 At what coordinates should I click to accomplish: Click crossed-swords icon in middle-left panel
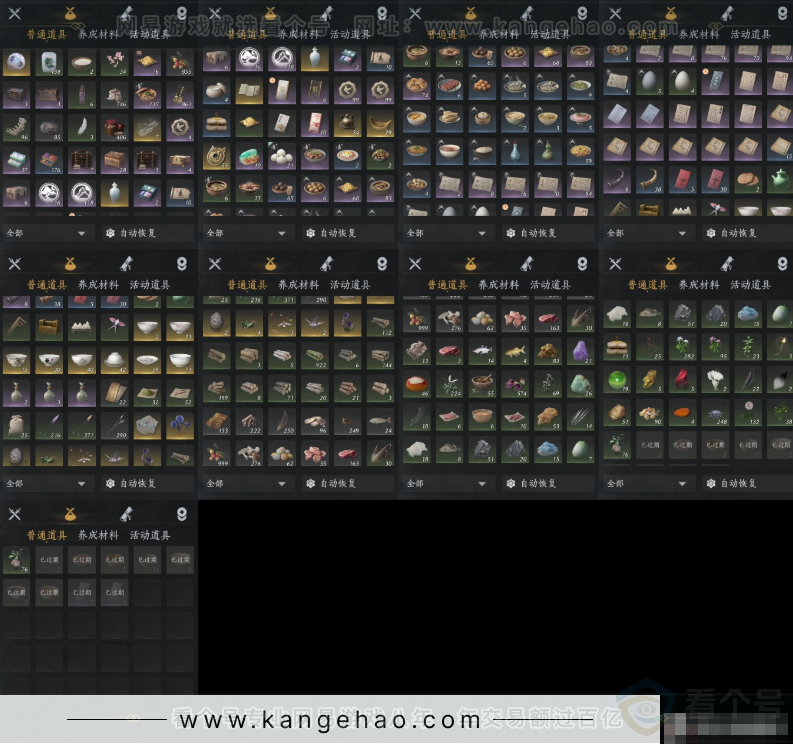15,264
